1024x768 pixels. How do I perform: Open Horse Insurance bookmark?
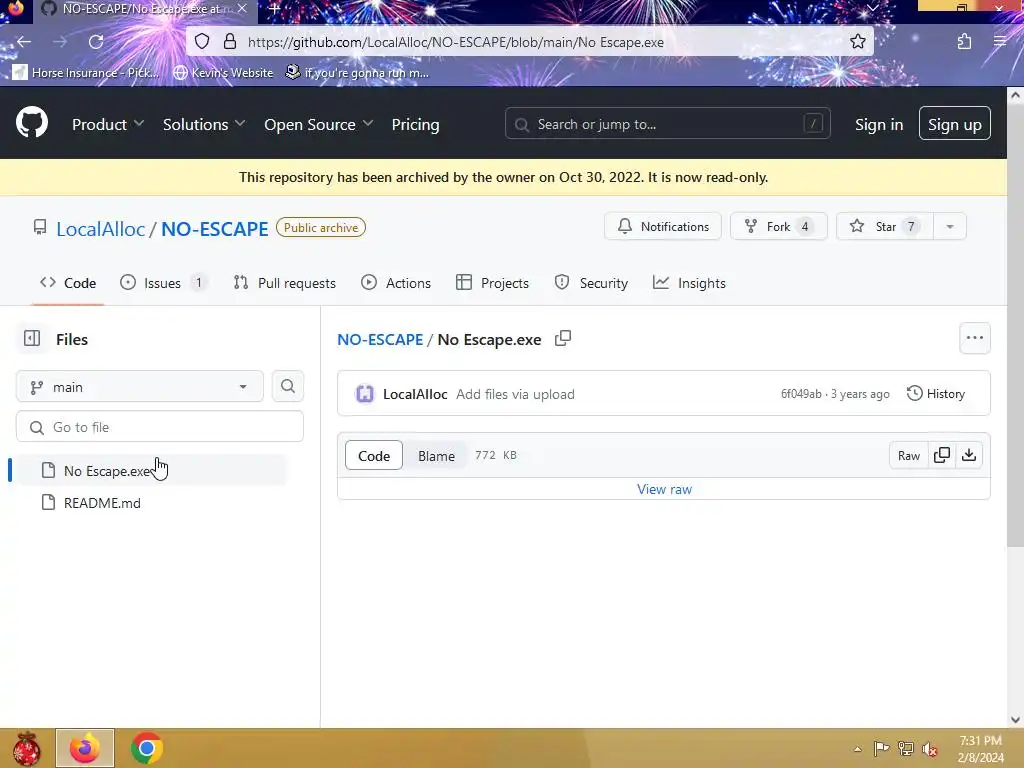click(x=86, y=72)
